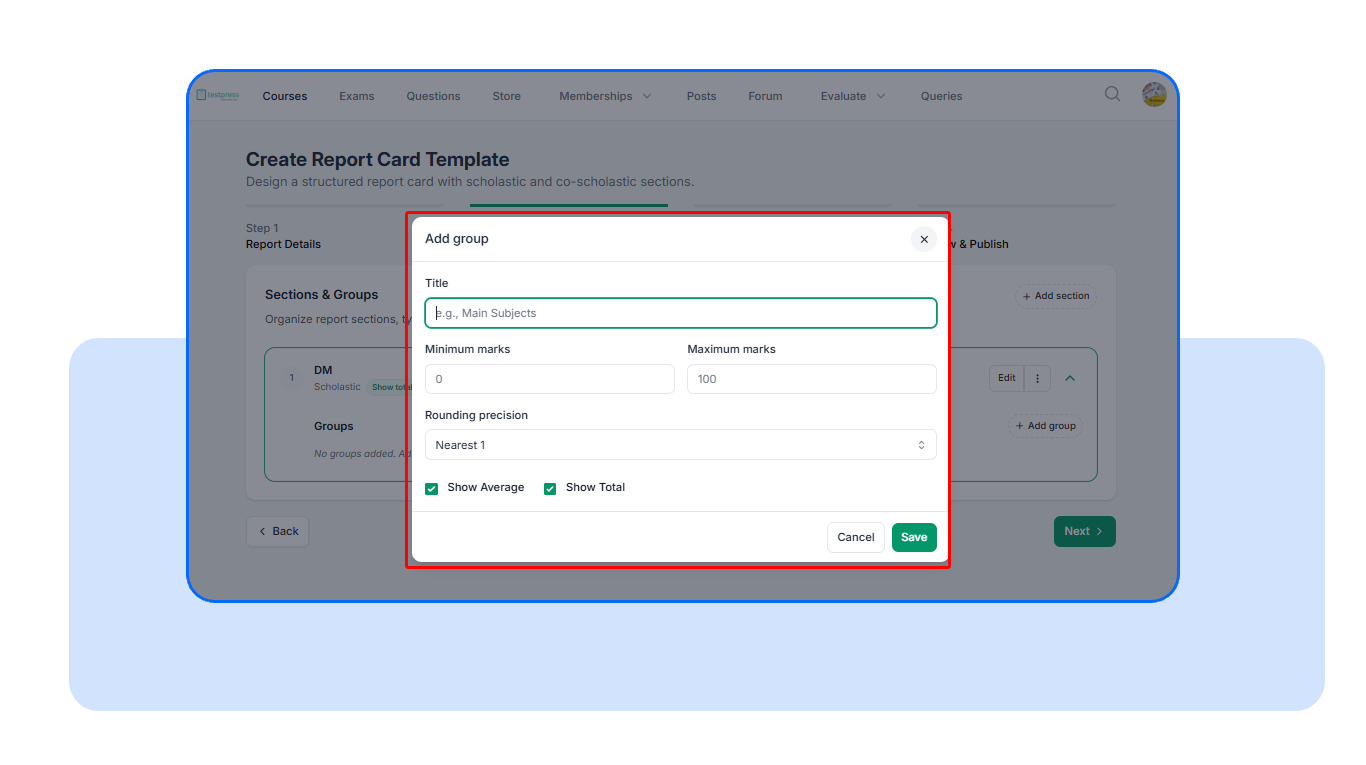The width and height of the screenshot is (1366, 765).
Task: Click the Testpress logo
Action: pos(218,95)
